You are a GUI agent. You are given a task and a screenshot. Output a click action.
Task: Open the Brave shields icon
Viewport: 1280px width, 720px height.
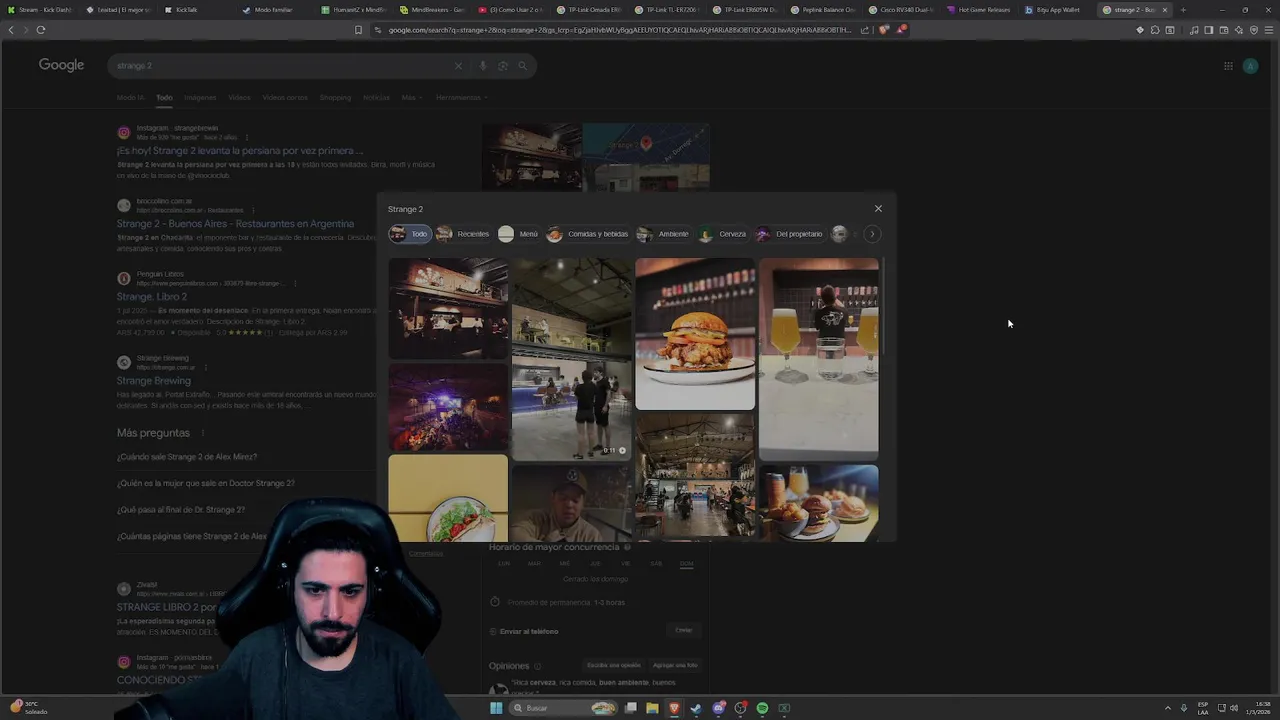pos(884,30)
